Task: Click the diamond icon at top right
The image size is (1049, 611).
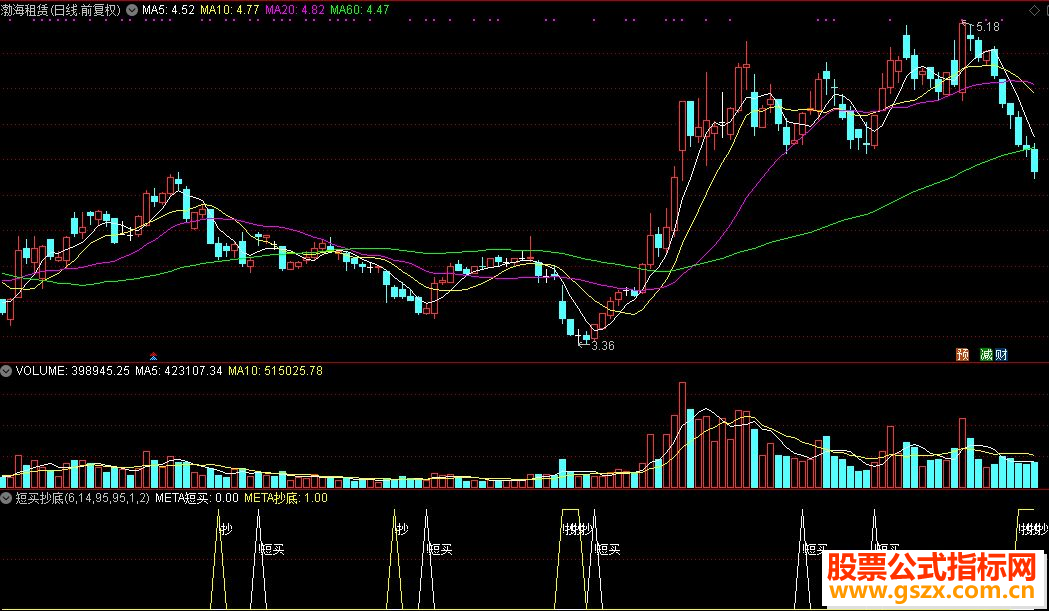Action: [x=1032, y=11]
